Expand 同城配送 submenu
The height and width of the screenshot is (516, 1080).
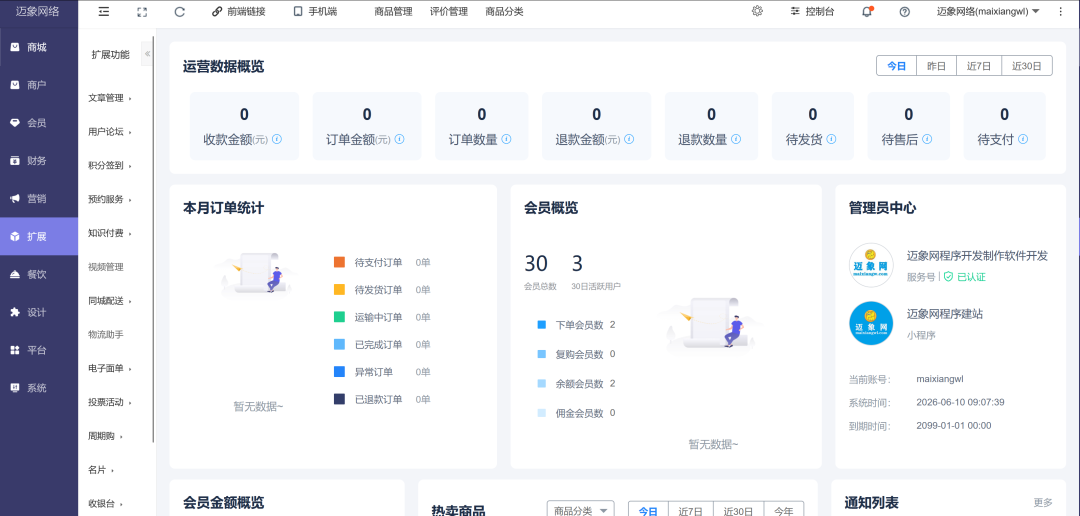[110, 301]
